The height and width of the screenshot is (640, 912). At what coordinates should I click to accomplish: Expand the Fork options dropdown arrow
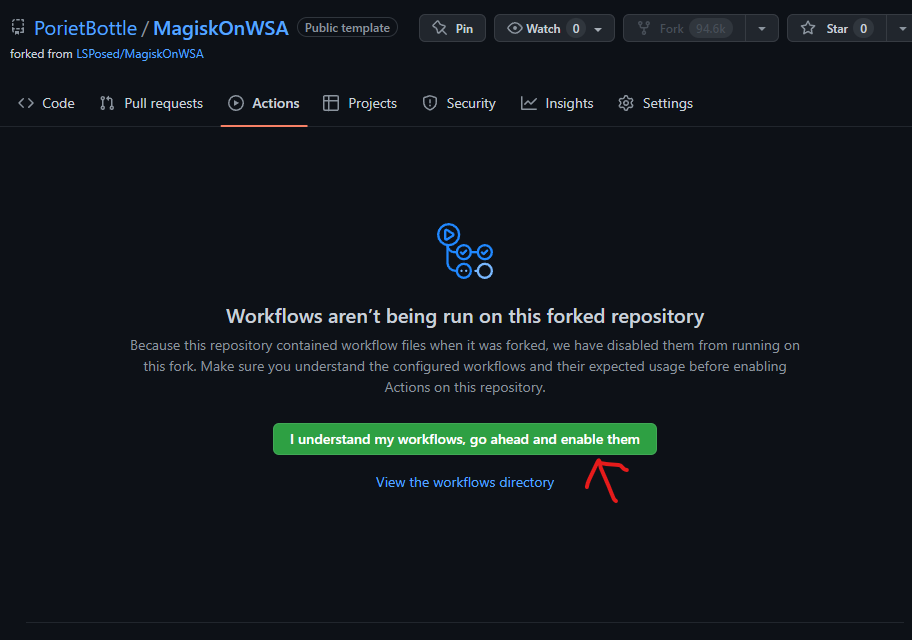click(x=762, y=29)
